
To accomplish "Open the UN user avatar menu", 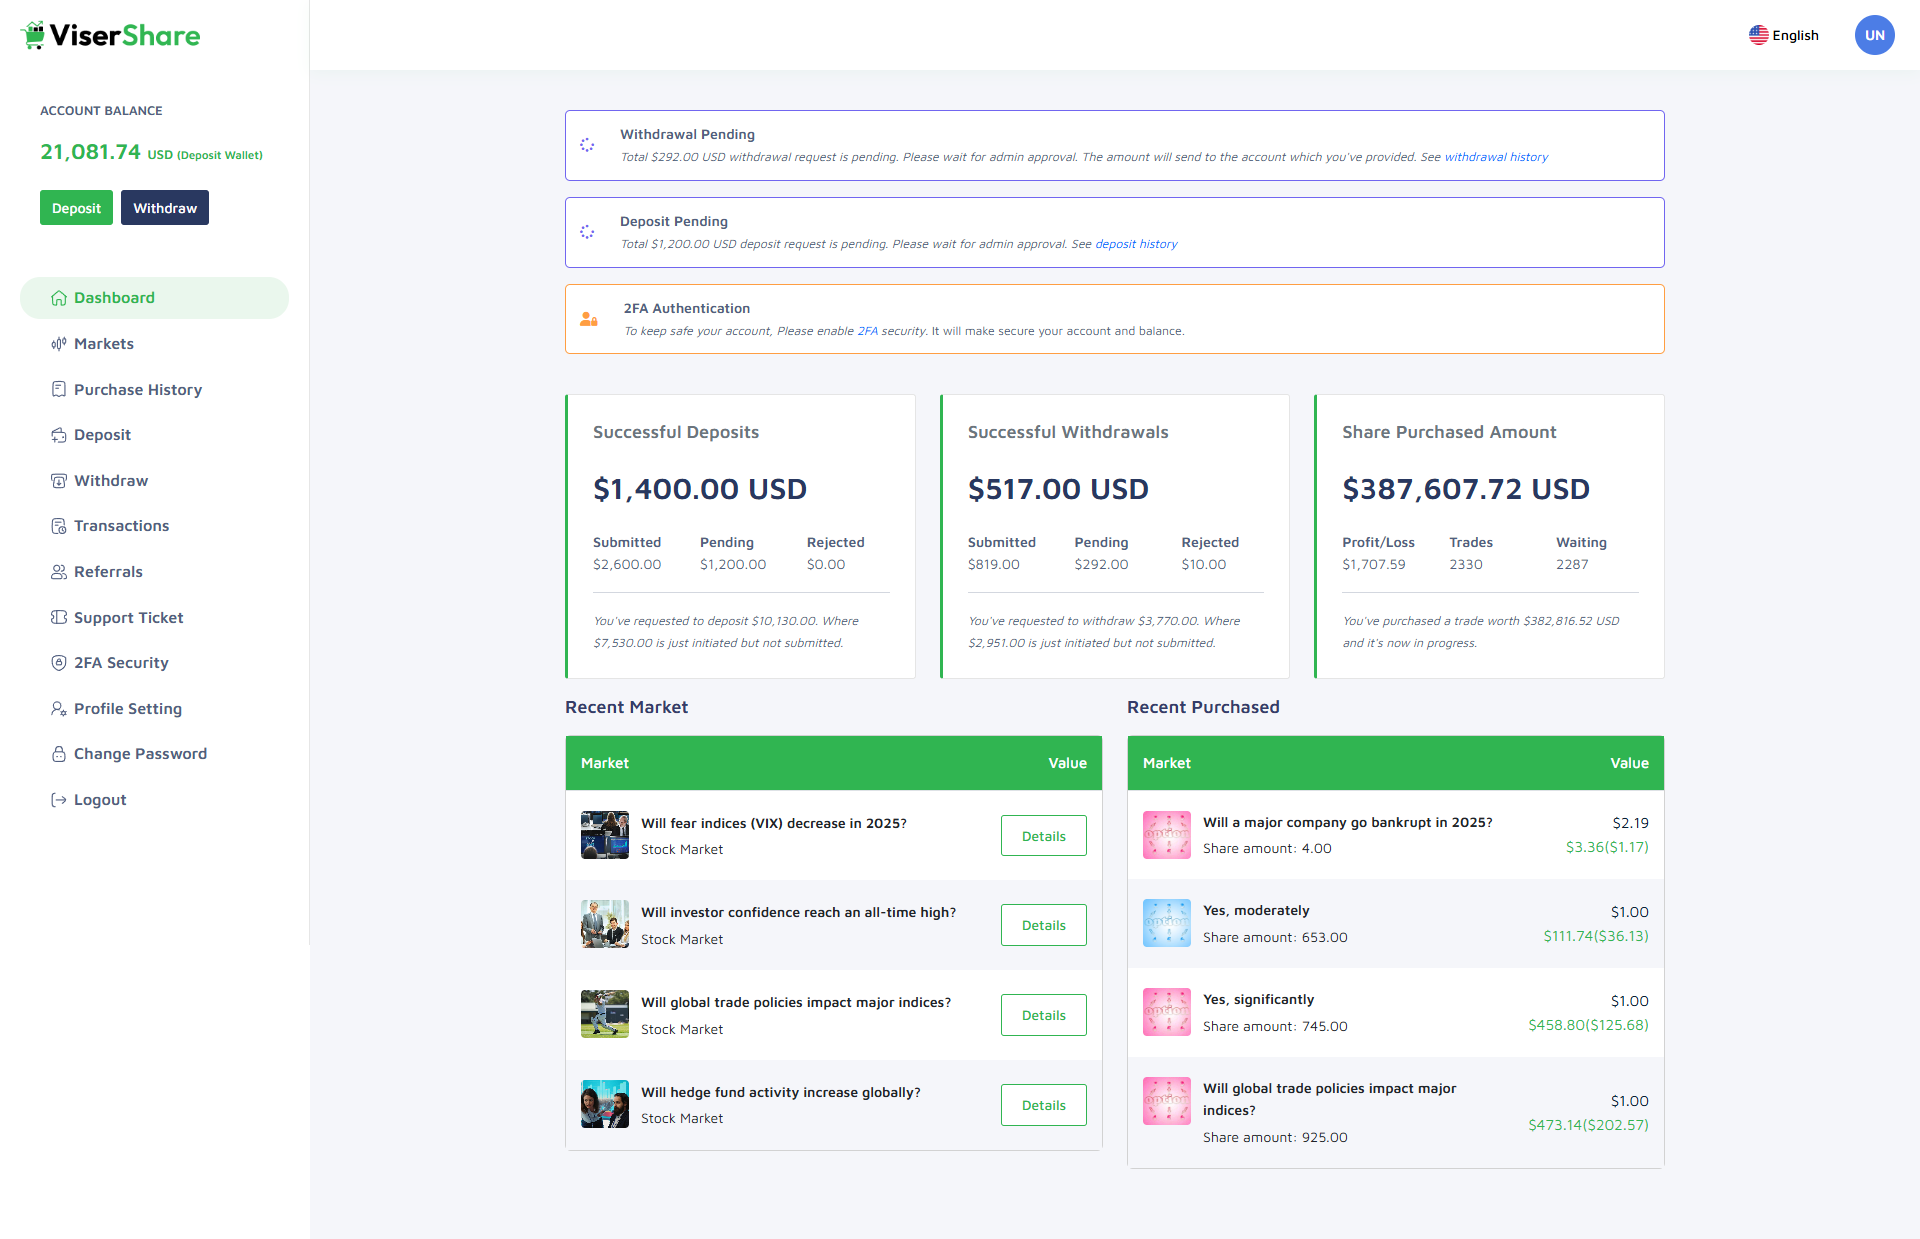I will pyautogui.click(x=1874, y=35).
